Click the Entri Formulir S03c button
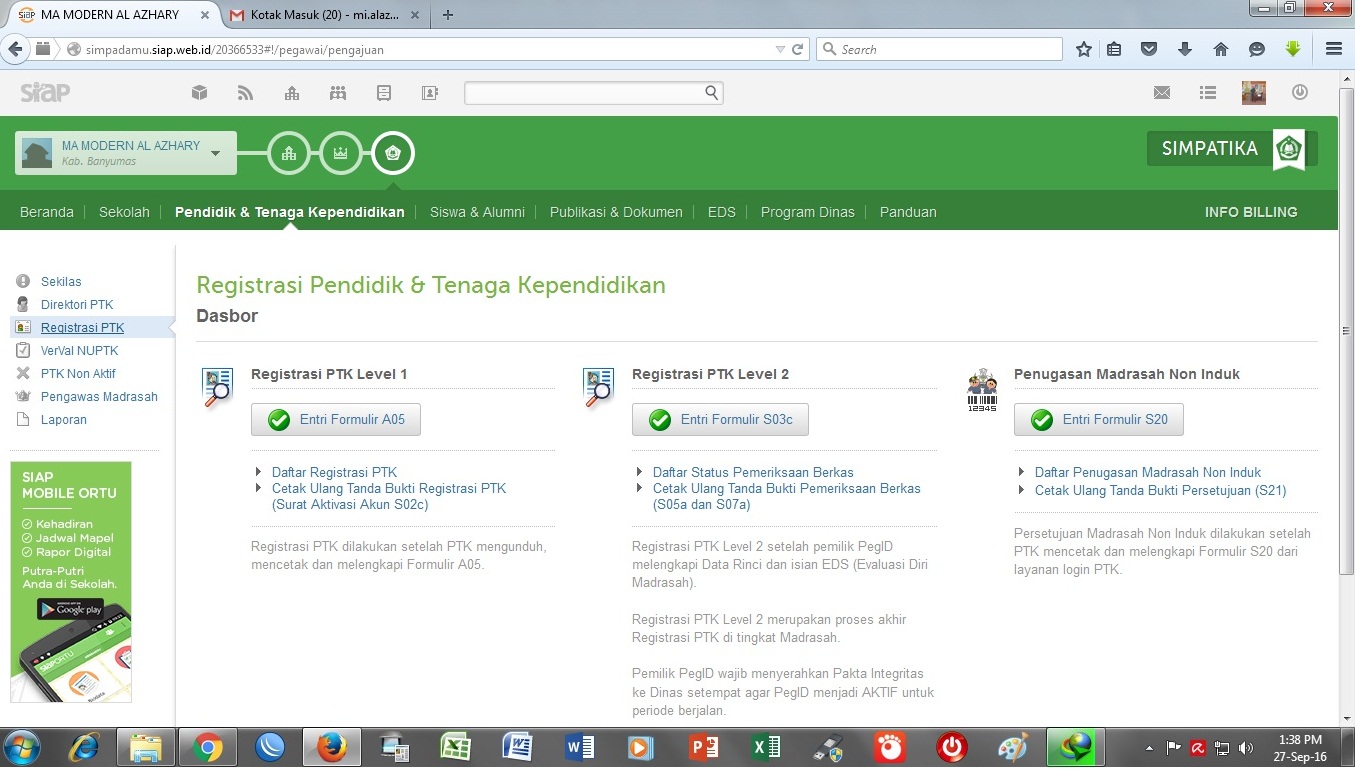The width and height of the screenshot is (1355, 777). click(x=720, y=419)
